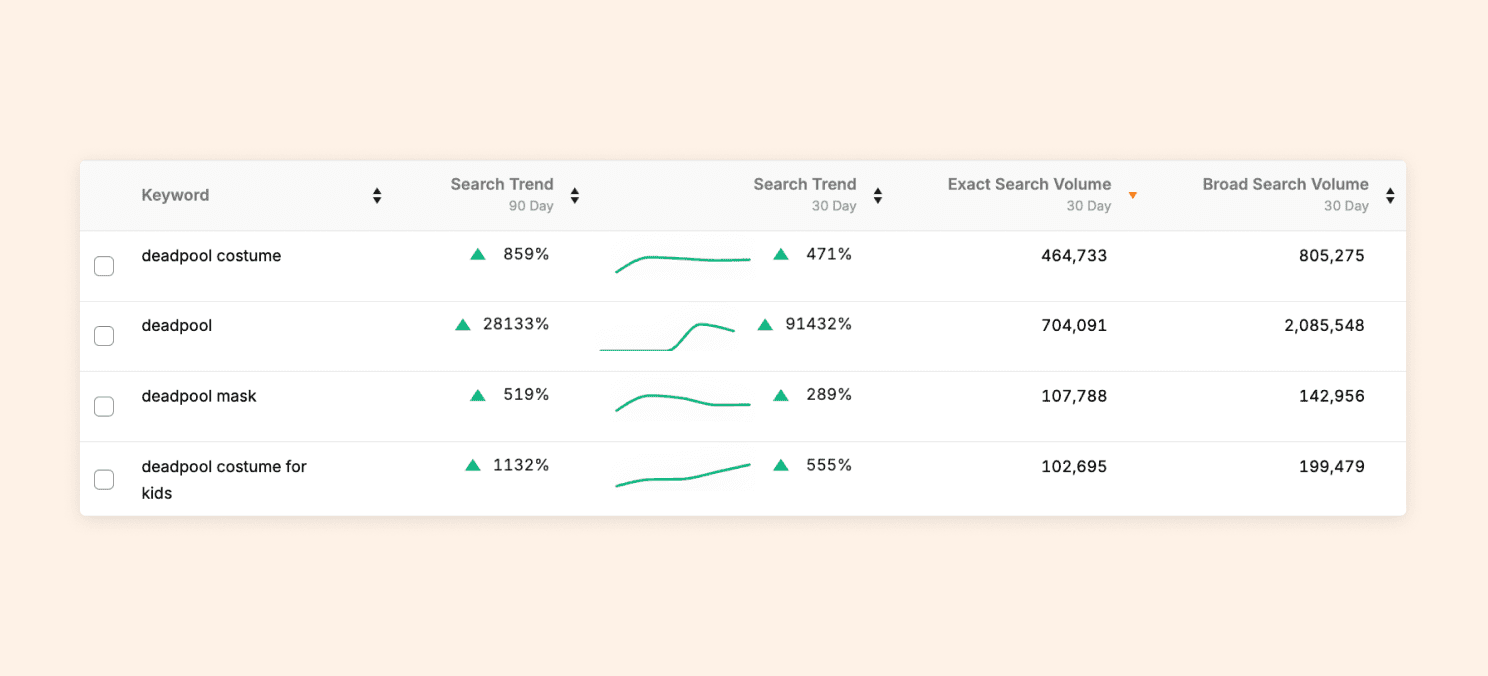1488x676 pixels.
Task: Open the deadpool mask keyword
Action: tap(199, 396)
